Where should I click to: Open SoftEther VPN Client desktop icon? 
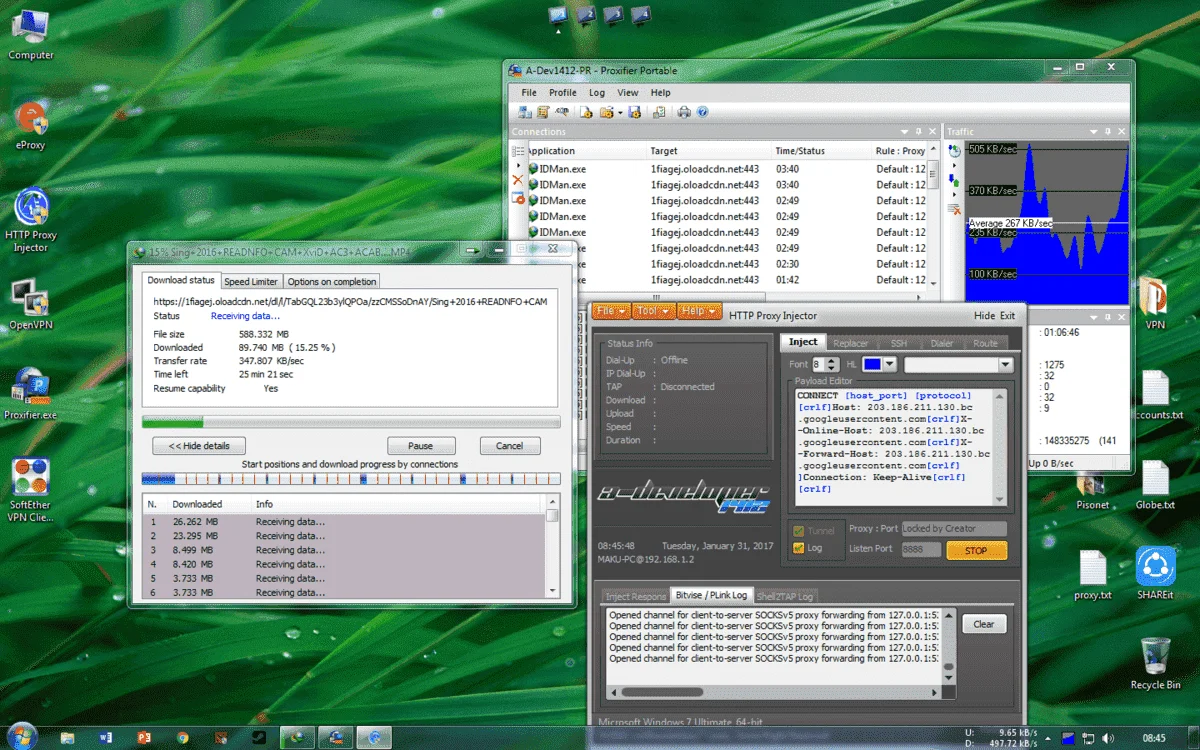pos(31,490)
